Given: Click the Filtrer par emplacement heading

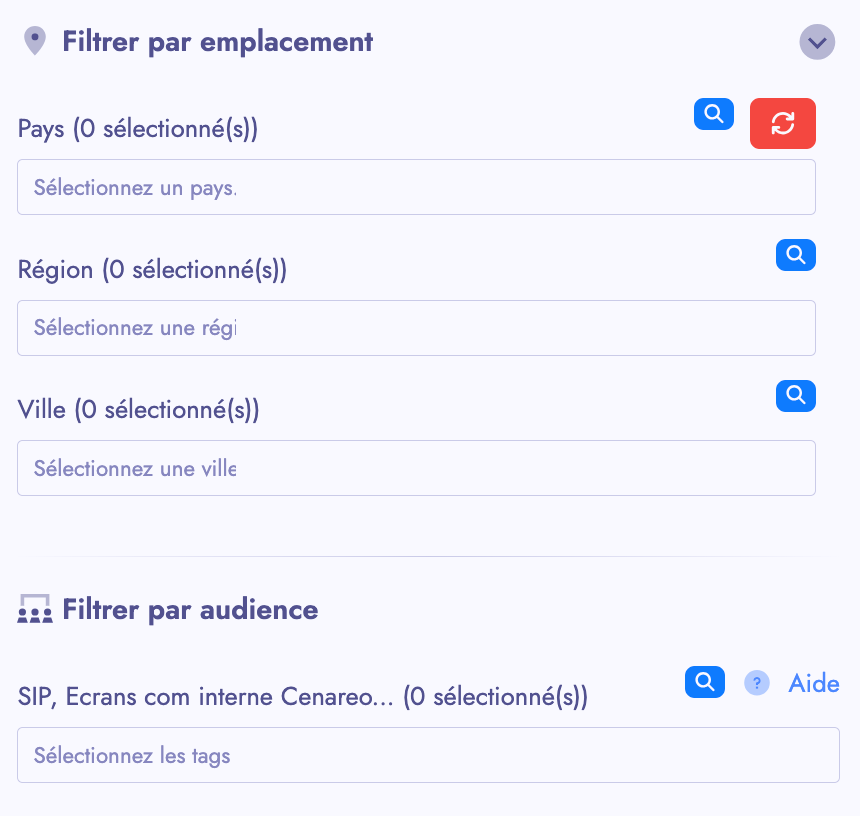Looking at the screenshot, I should (217, 42).
